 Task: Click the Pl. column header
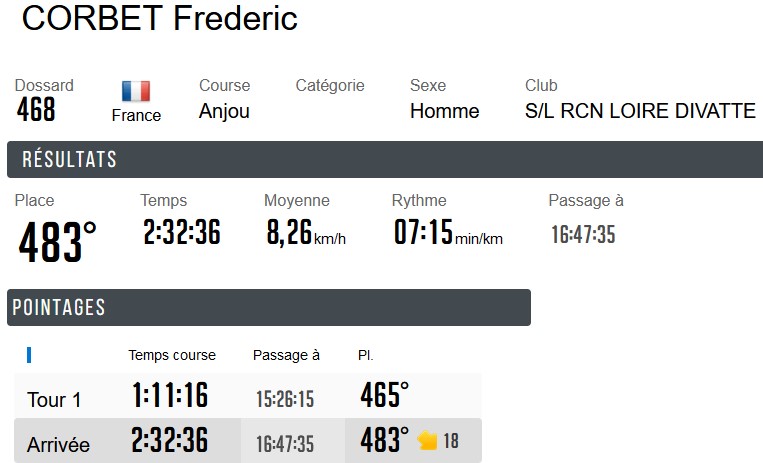coord(366,355)
